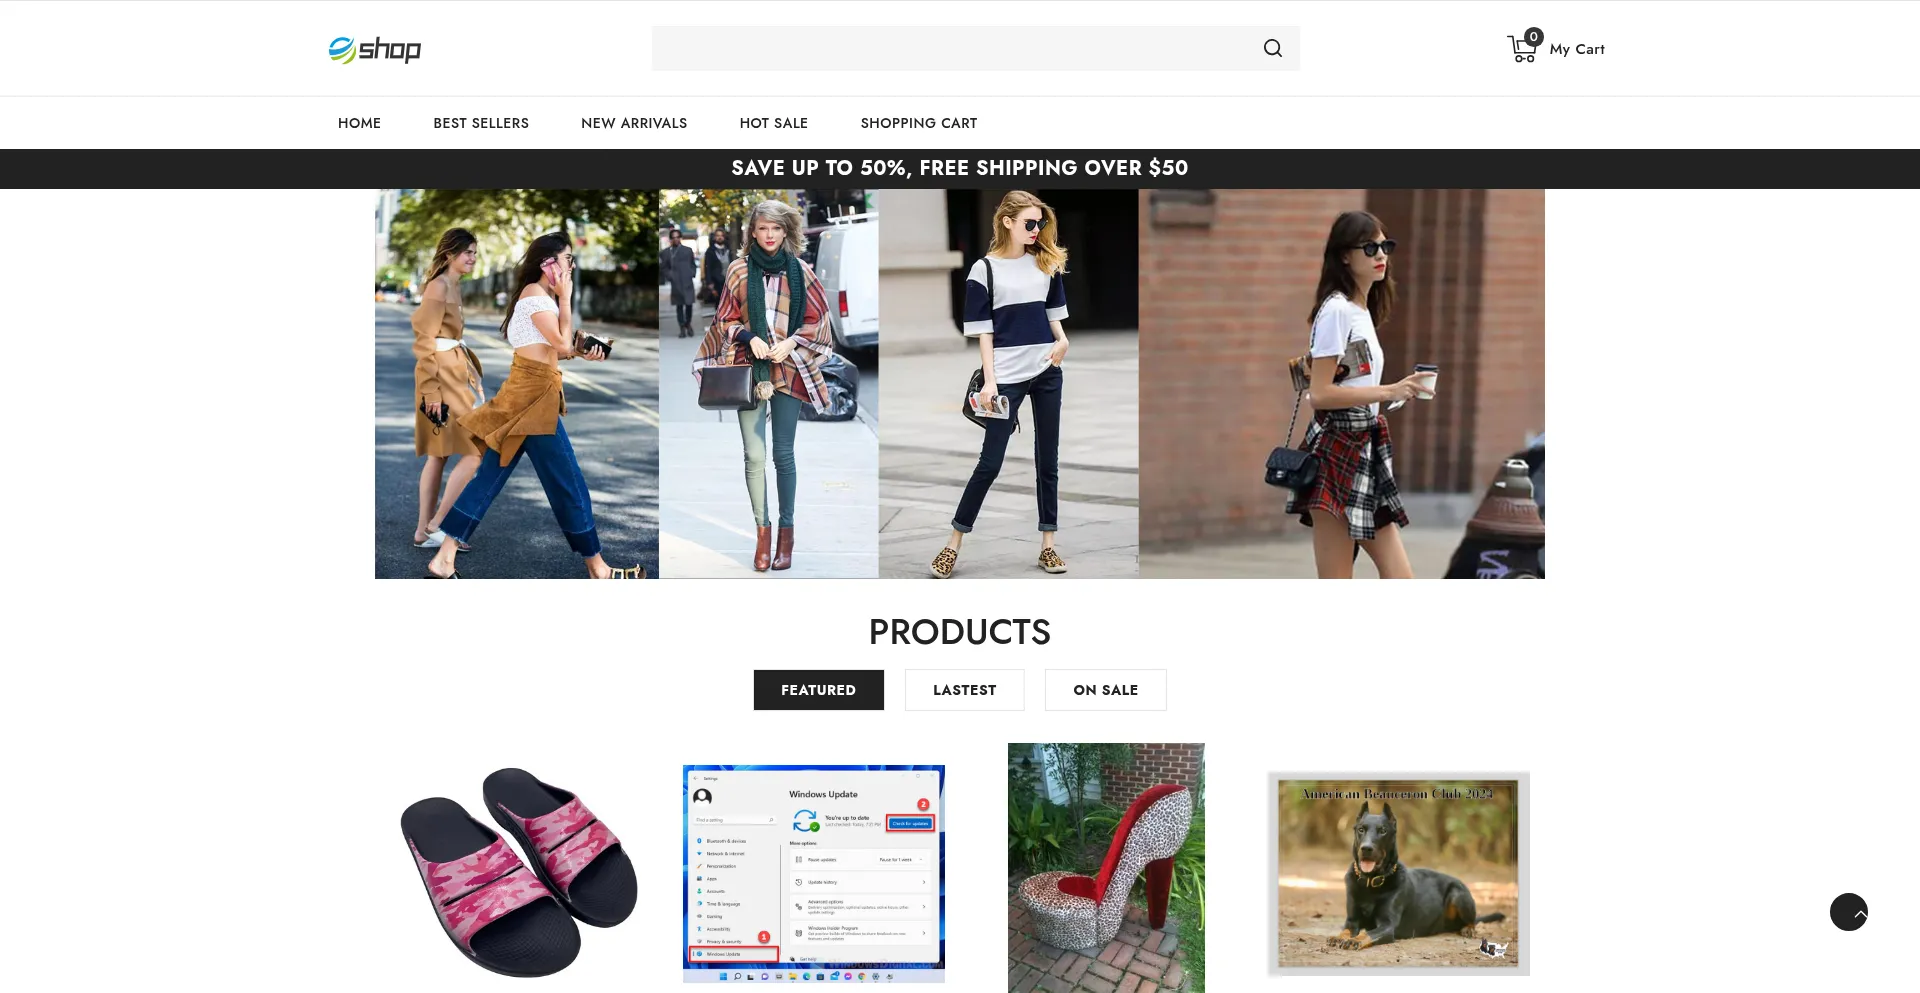Select the ON SALE products tab
Screen dimensions: 1920x993
[x=1105, y=690]
